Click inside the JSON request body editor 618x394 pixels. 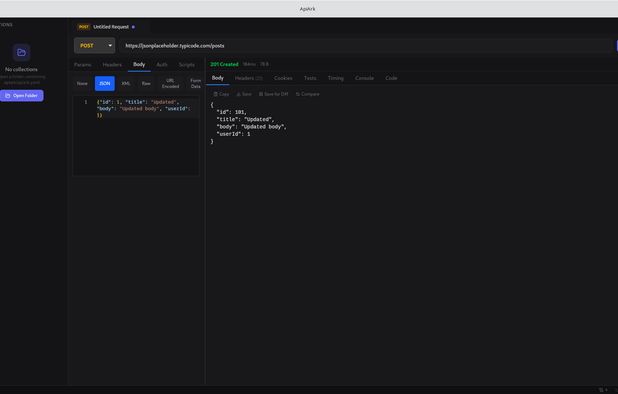pos(136,136)
